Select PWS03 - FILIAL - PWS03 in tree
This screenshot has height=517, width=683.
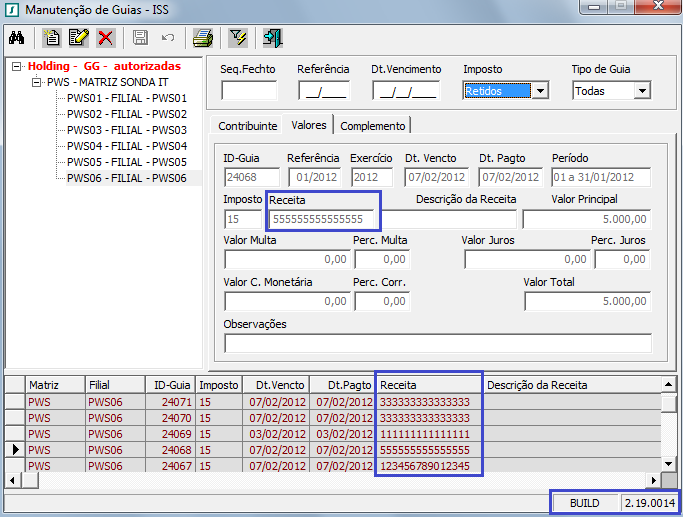click(x=126, y=130)
